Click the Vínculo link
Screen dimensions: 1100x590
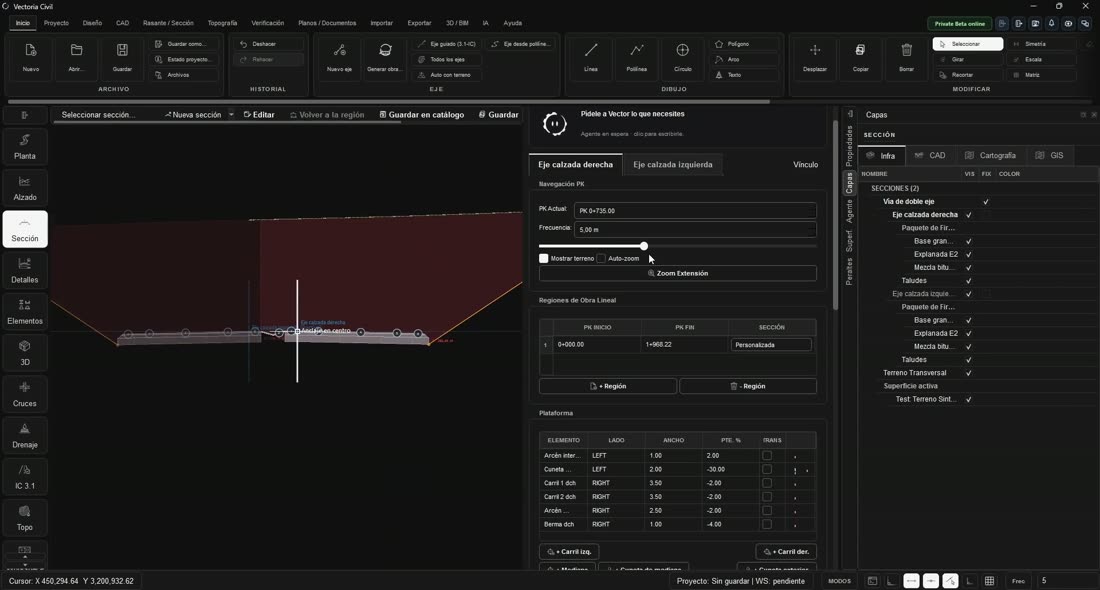[x=805, y=164]
